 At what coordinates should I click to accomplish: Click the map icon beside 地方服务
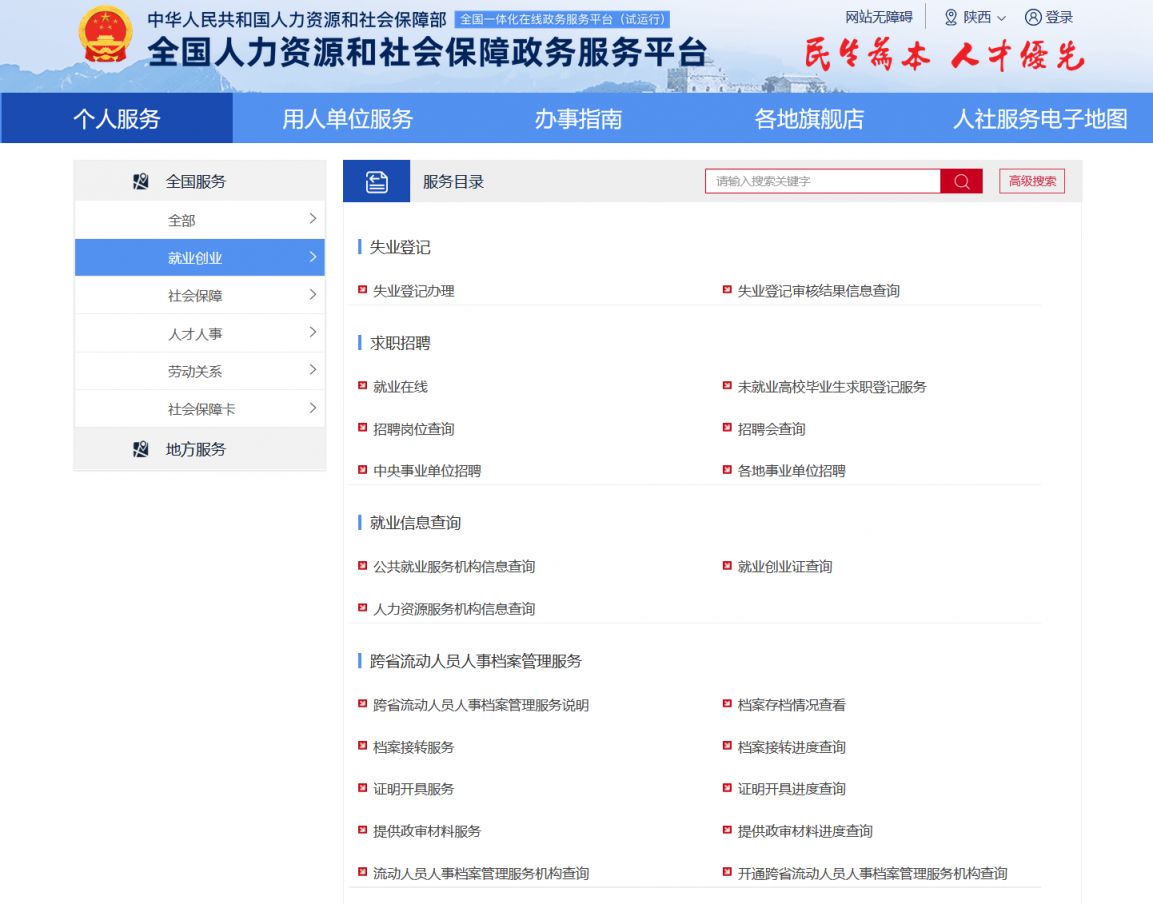pos(141,450)
